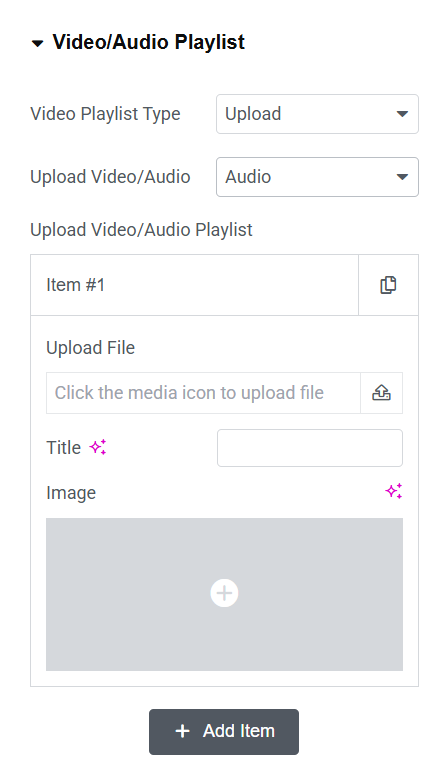Click the Upload File label

coord(91,348)
